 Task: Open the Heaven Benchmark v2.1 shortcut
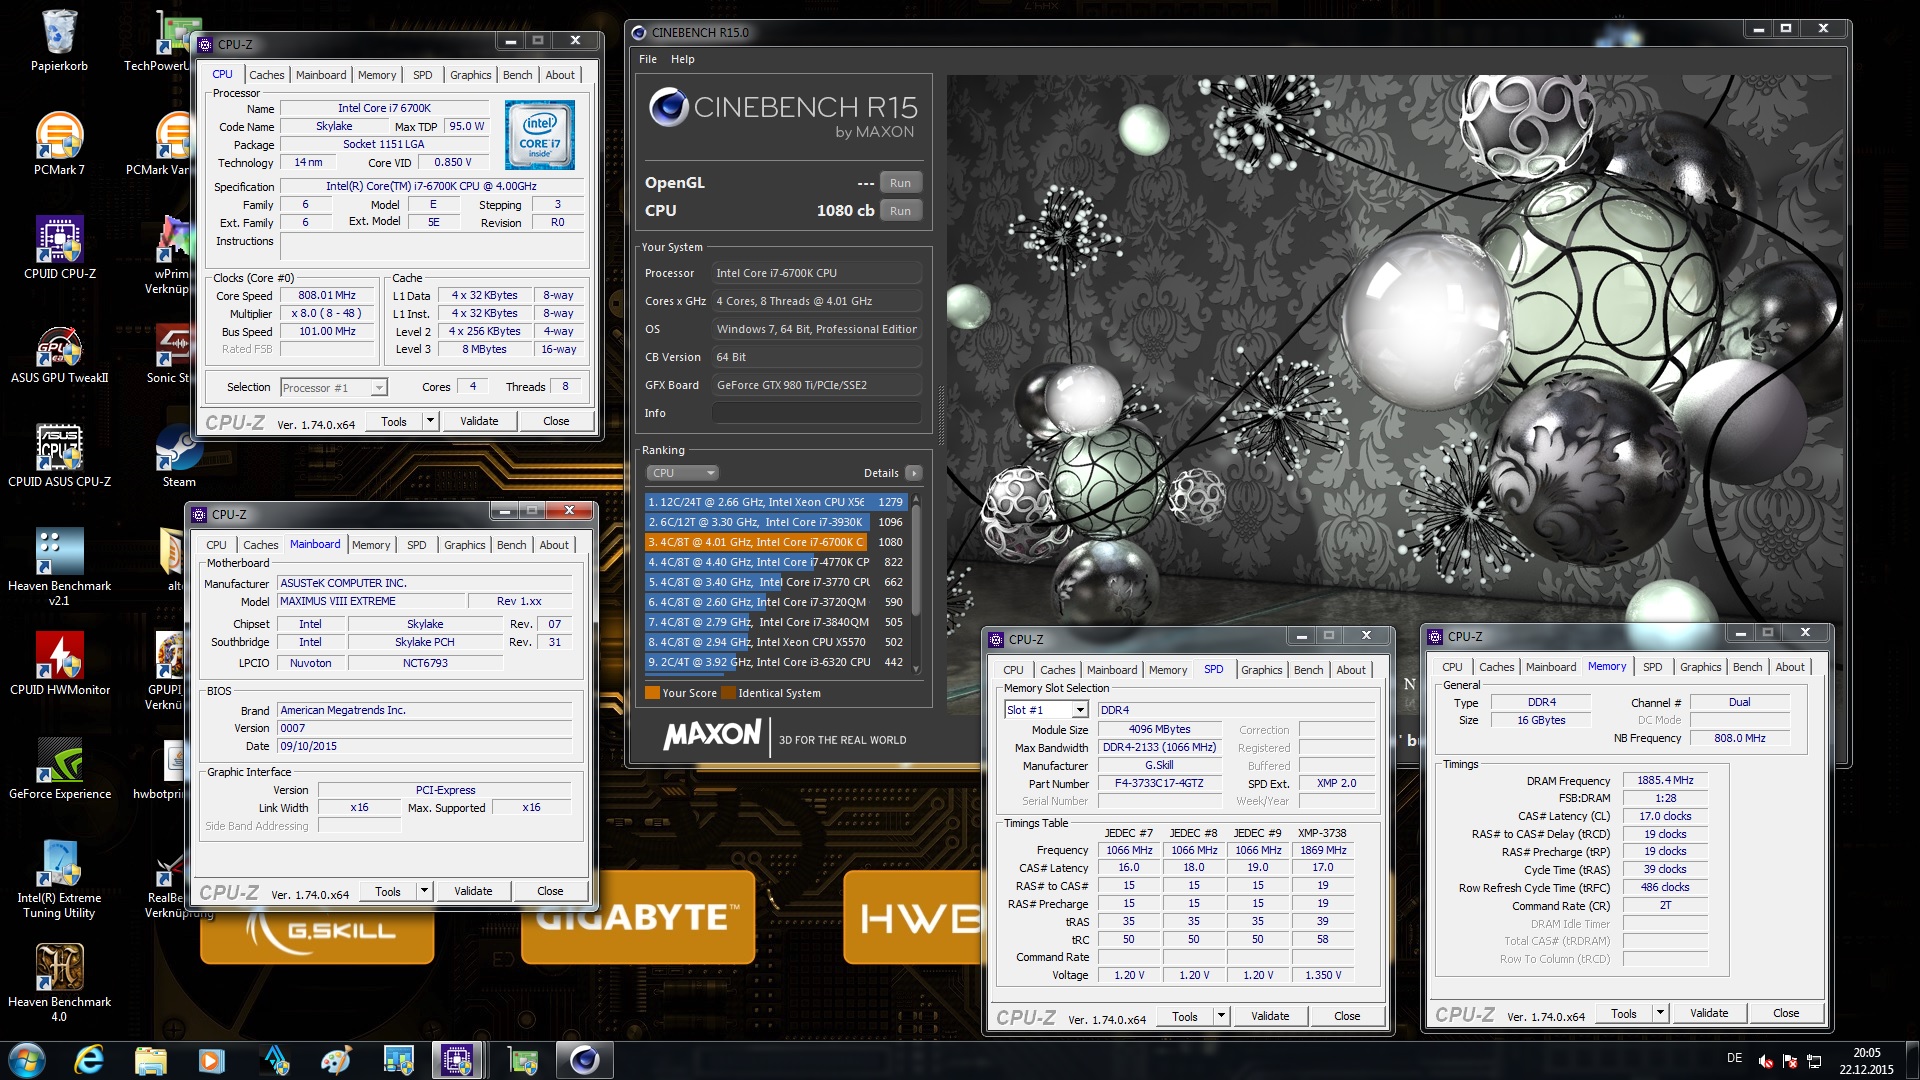pyautogui.click(x=59, y=567)
